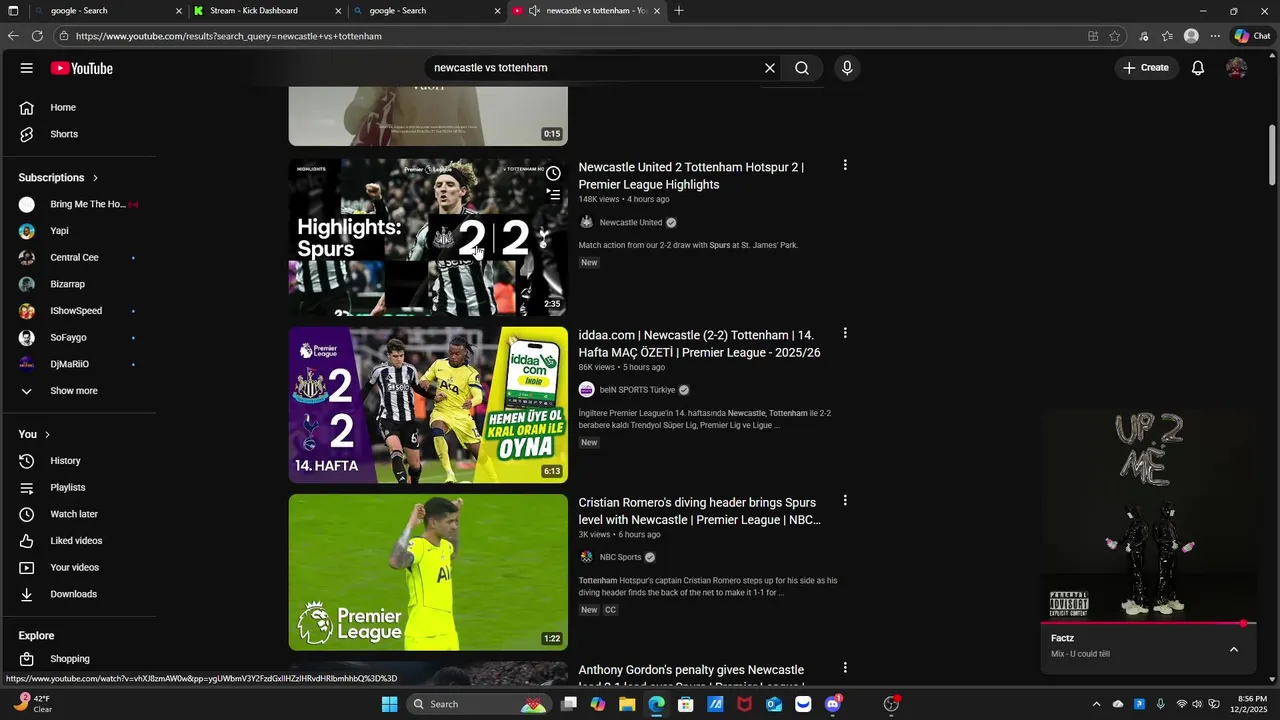The width and height of the screenshot is (1280, 720).
Task: Open iddaa.com Newcastle (2-2) Tottenham title
Action: point(699,344)
